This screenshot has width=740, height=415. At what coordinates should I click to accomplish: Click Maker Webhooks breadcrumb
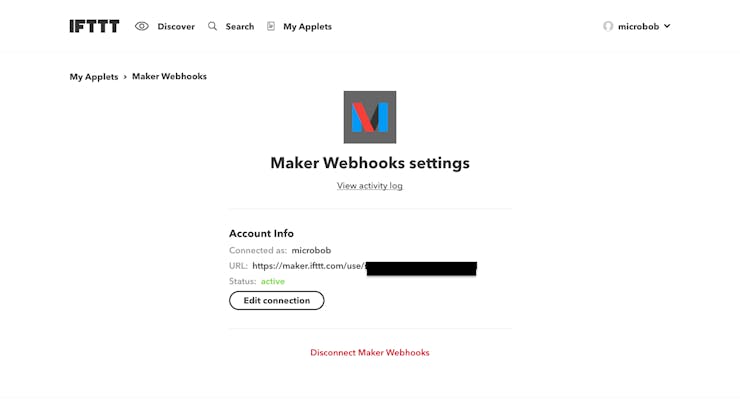click(x=169, y=76)
